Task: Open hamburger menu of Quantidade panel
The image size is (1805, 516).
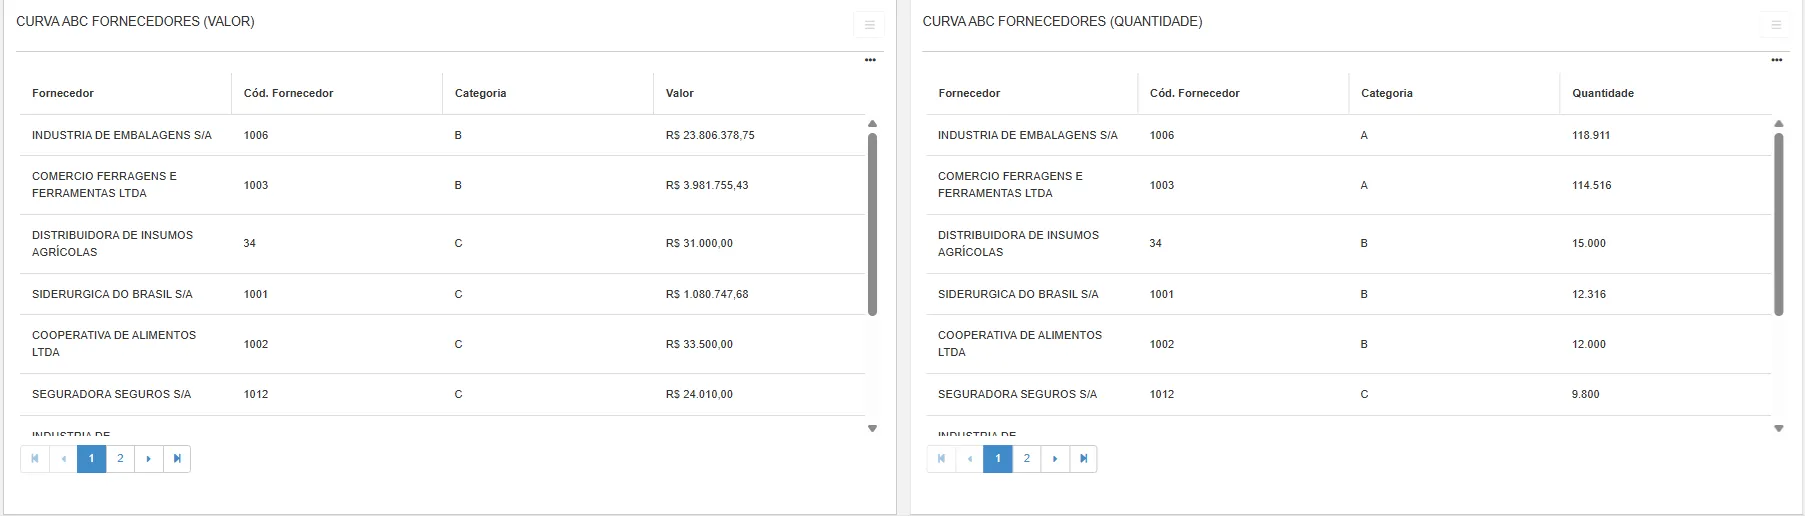Action: pos(1776,25)
